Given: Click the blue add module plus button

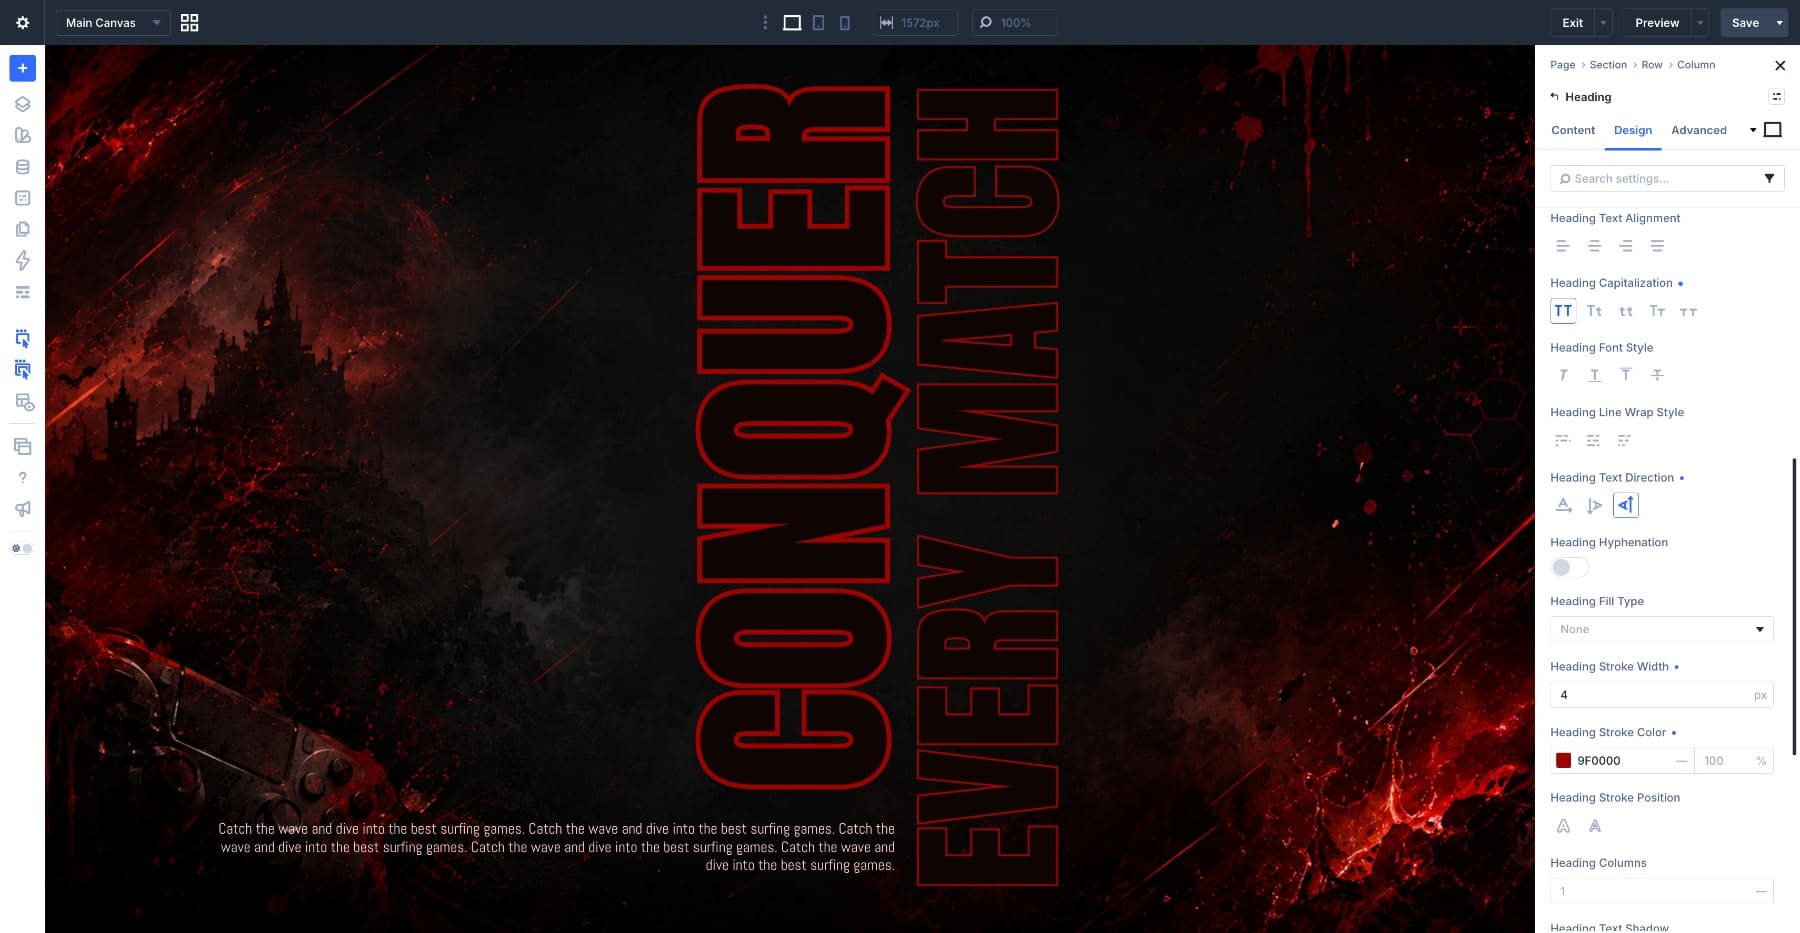Looking at the screenshot, I should click(22, 68).
